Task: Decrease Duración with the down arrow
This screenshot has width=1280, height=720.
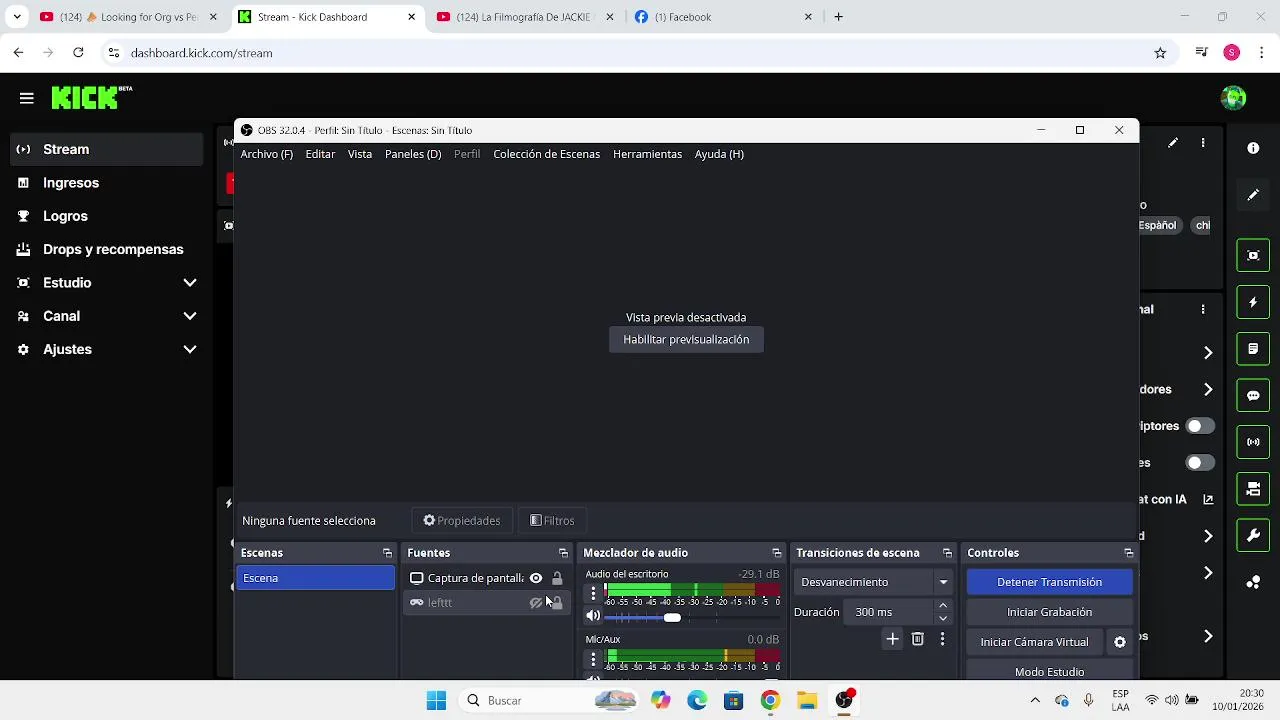Action: 942,618
